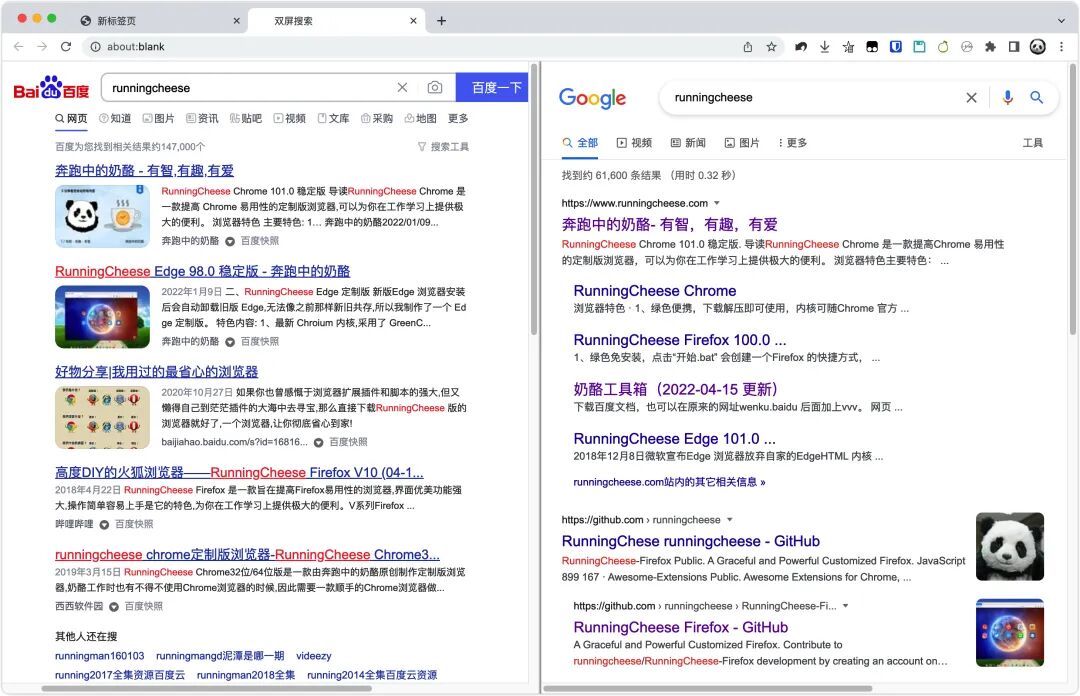Click Google voice search microphone
Screen dimensions: 1080x696
[x=1008, y=98]
